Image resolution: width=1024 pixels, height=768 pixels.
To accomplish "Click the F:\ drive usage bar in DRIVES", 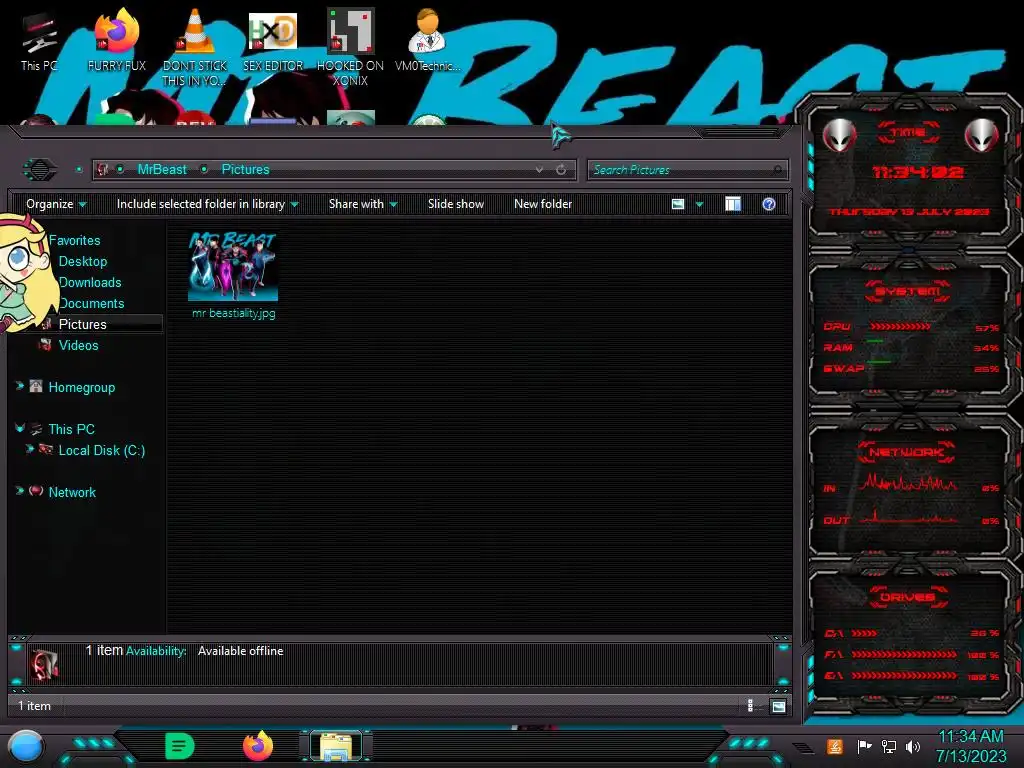I will coord(904,654).
